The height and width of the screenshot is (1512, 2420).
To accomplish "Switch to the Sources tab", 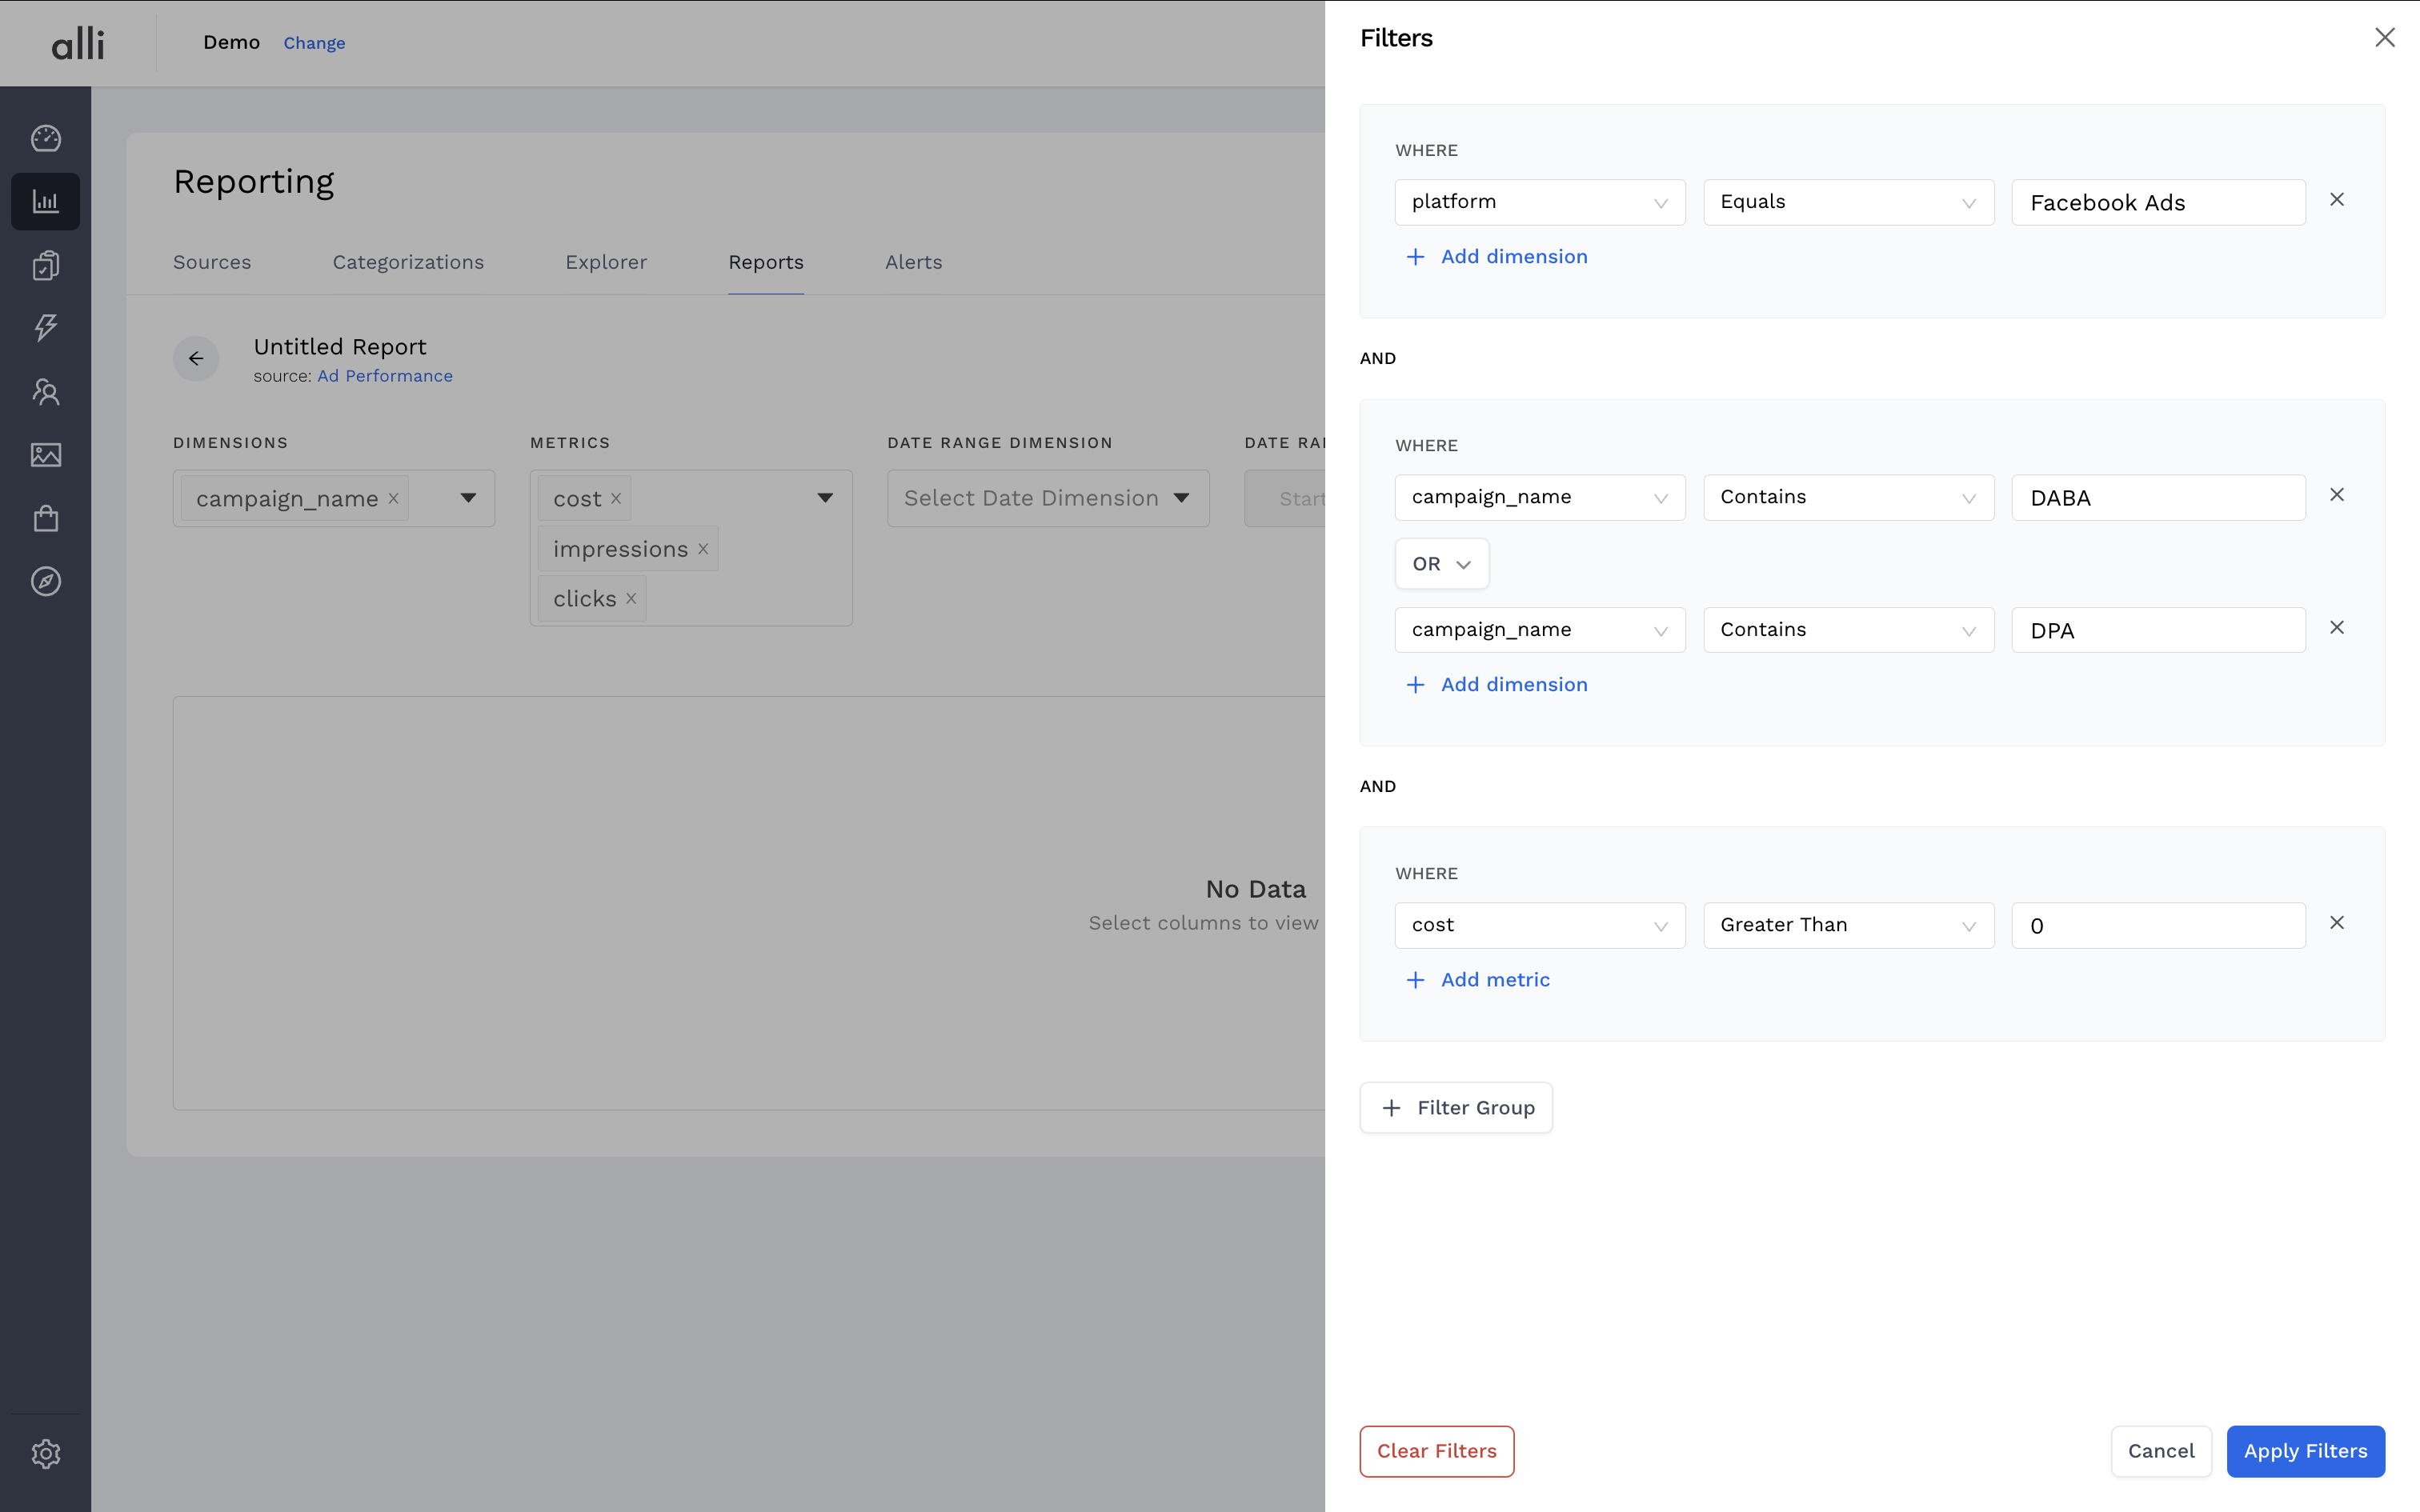I will pos(212,262).
